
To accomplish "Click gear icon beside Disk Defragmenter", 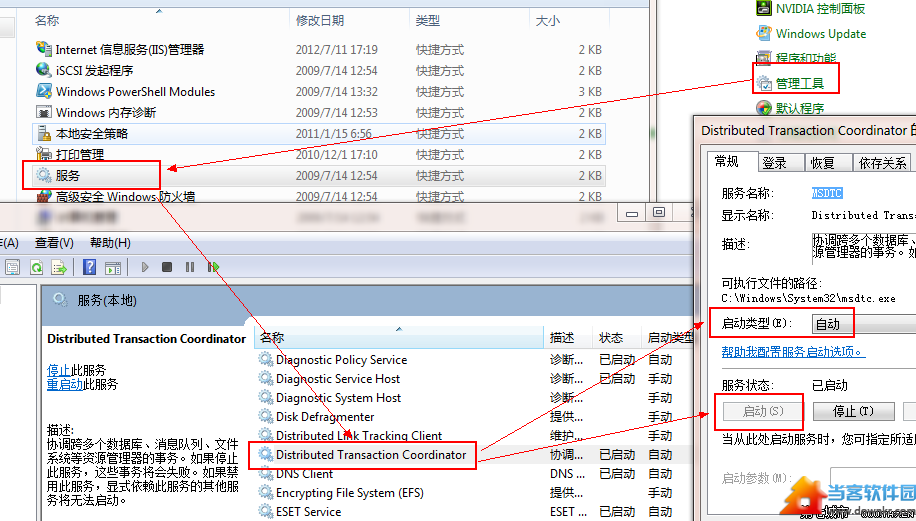I will click(266, 416).
